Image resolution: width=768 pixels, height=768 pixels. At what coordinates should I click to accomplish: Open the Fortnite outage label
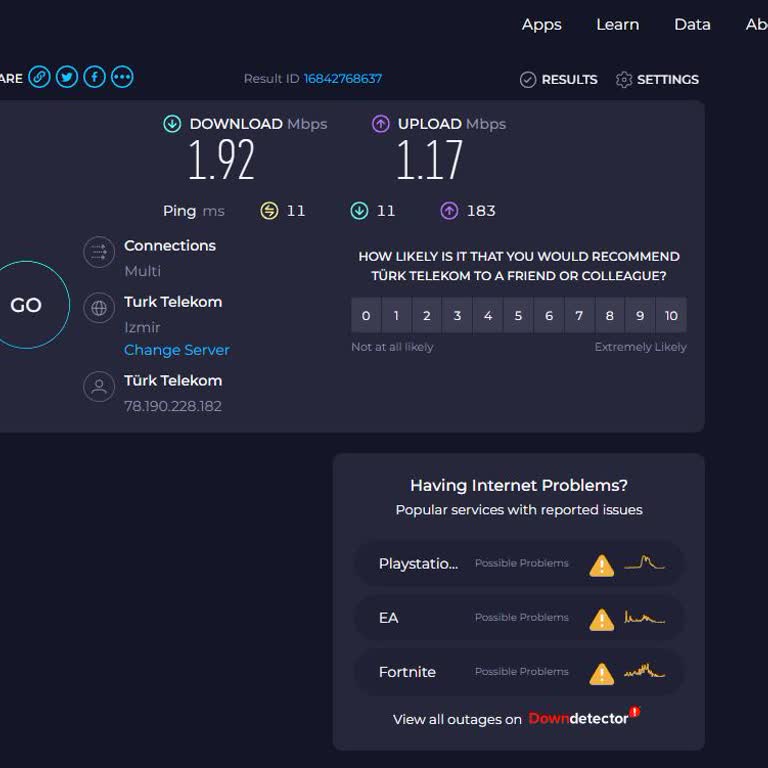(407, 672)
